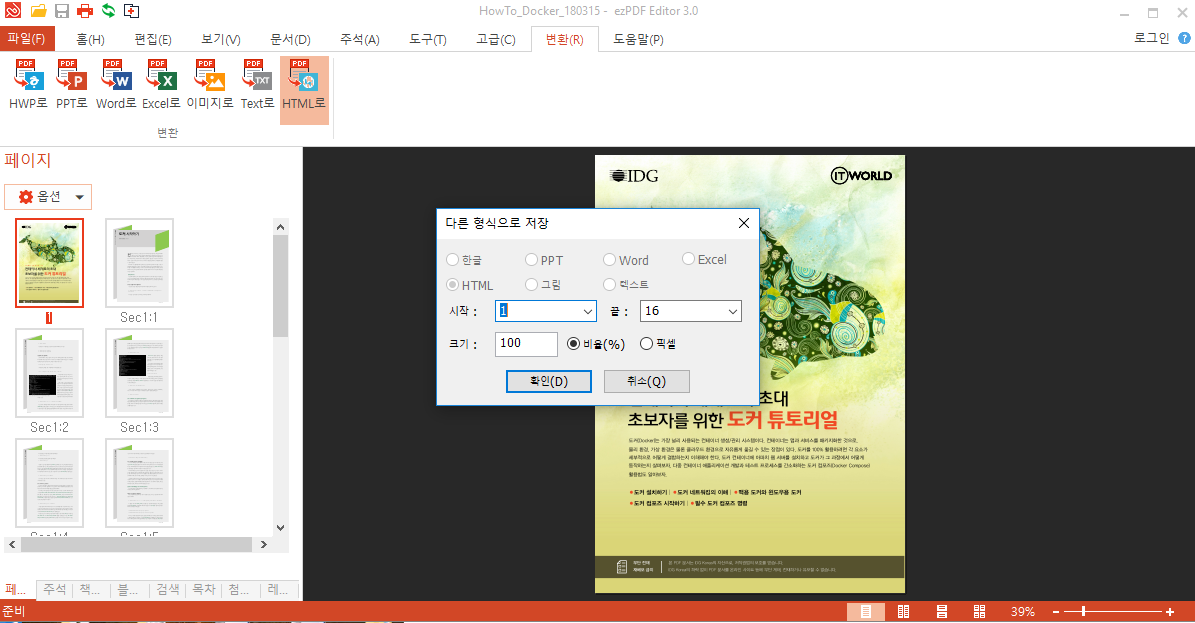Zoom out with the minus icon
Viewport: 1195px width, 623px height.
[1056, 612]
